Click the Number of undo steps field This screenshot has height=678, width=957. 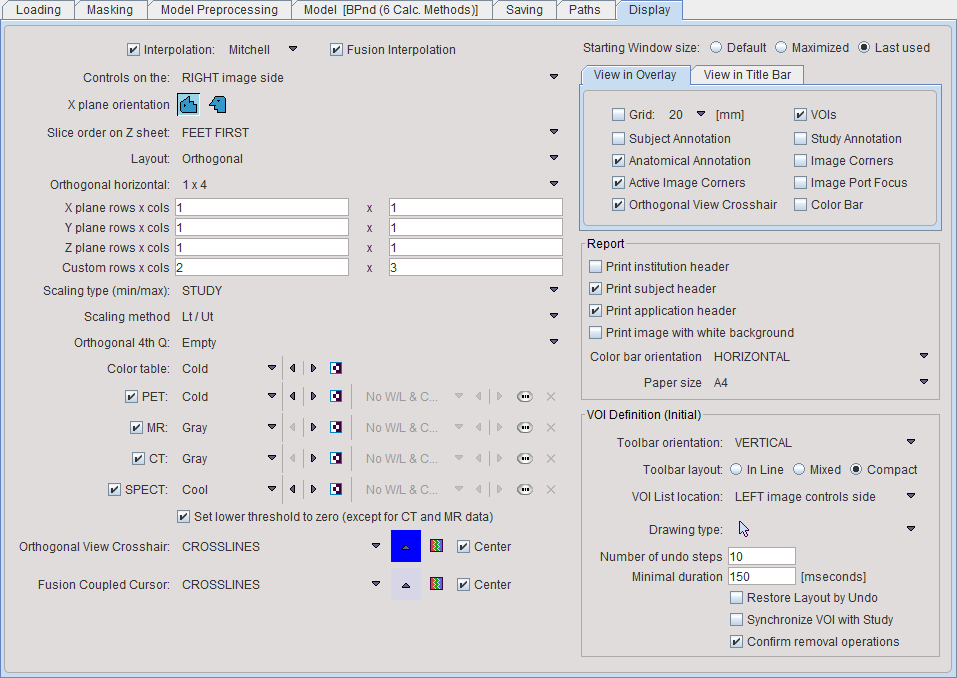pos(762,556)
